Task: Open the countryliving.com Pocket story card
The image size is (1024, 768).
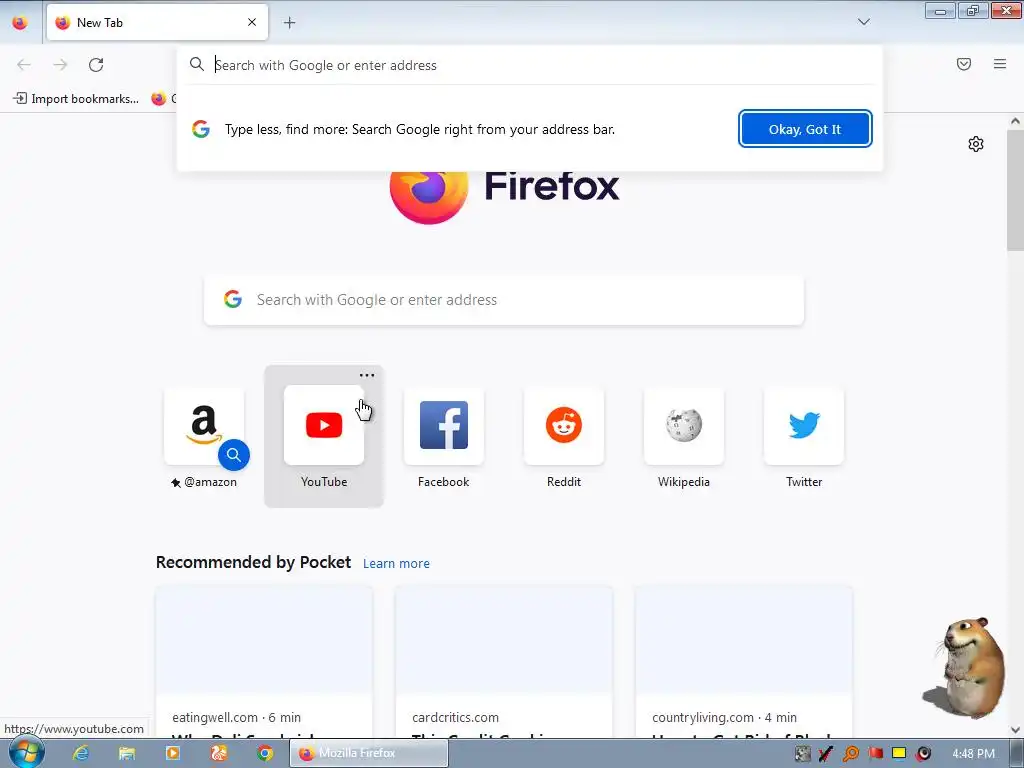Action: coord(744,662)
